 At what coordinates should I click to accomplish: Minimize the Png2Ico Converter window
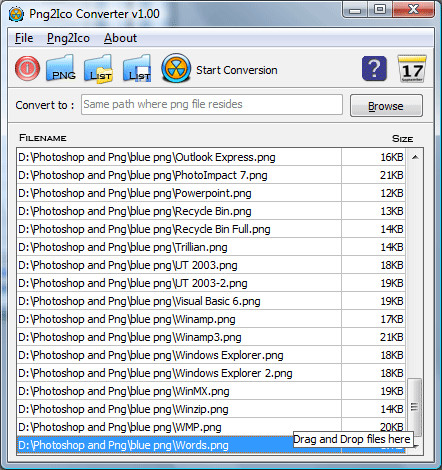coord(355,10)
